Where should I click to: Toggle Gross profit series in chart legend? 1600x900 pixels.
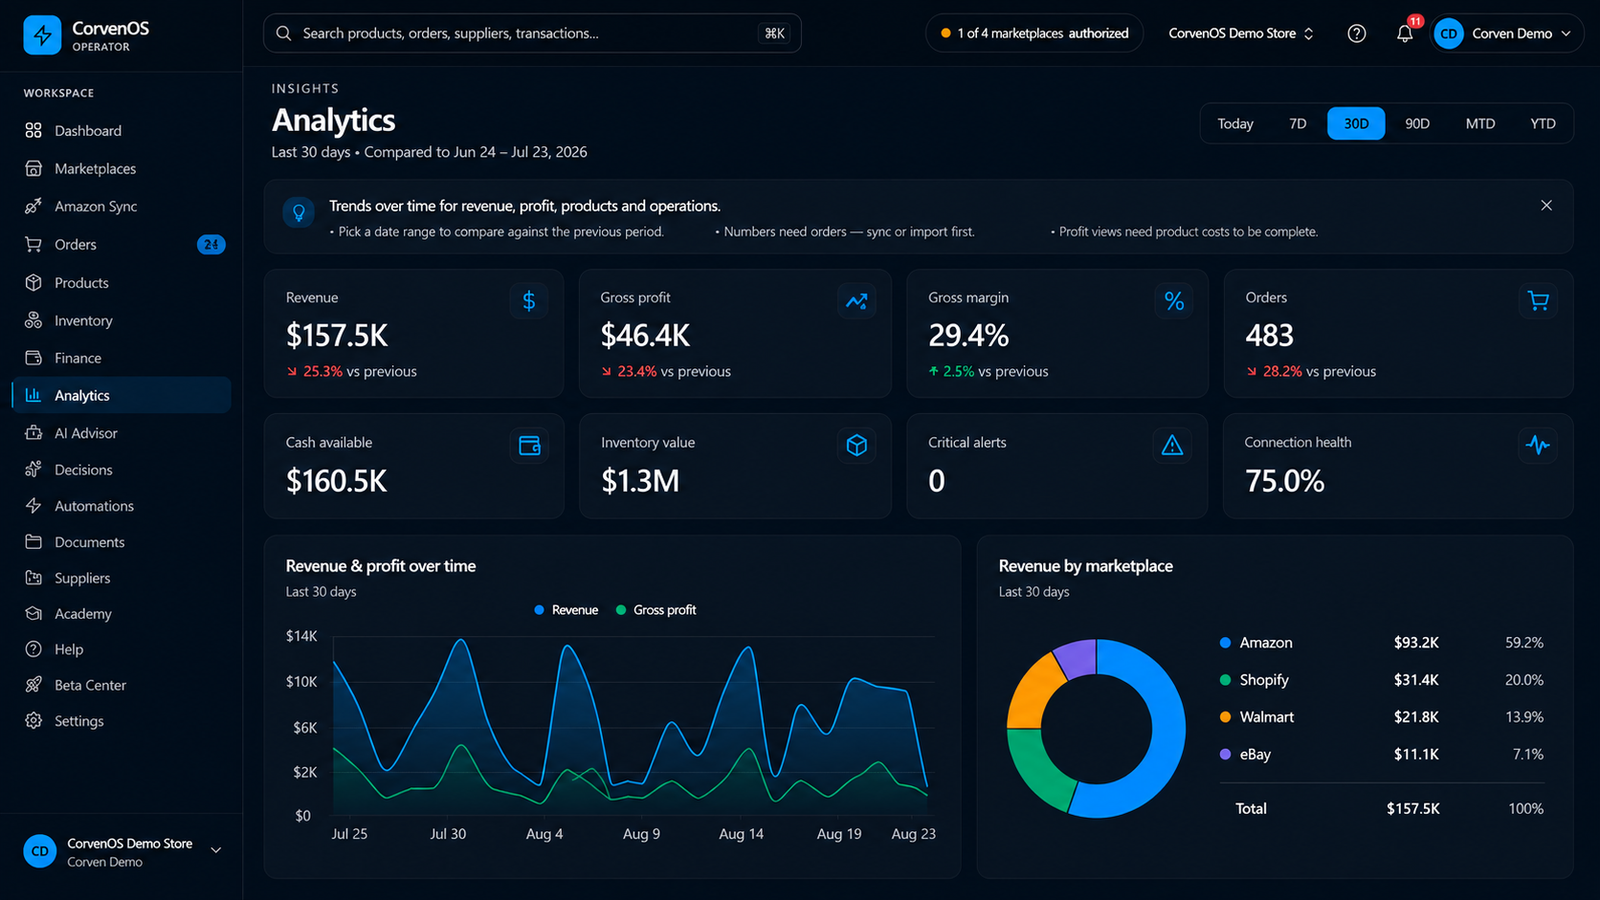point(656,610)
